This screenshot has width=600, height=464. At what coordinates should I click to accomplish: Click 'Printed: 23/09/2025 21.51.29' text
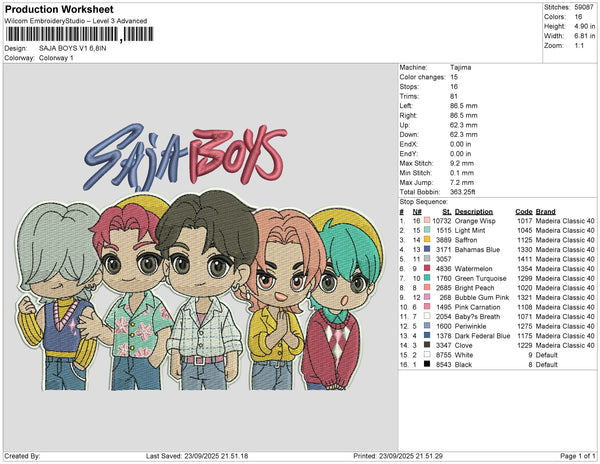tap(398, 456)
